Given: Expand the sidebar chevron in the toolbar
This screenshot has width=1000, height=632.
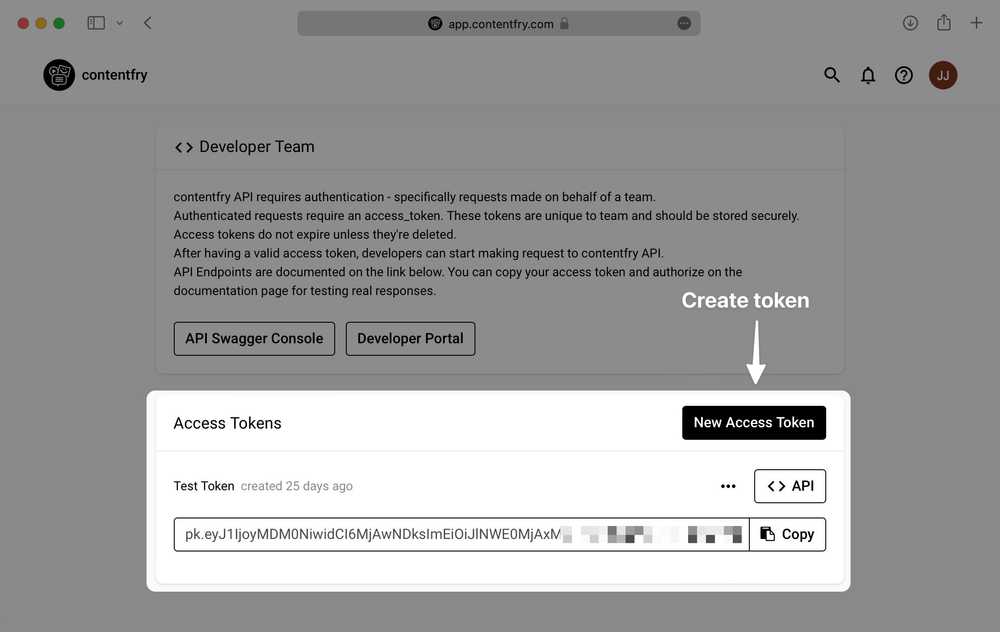Looking at the screenshot, I should 117,22.
